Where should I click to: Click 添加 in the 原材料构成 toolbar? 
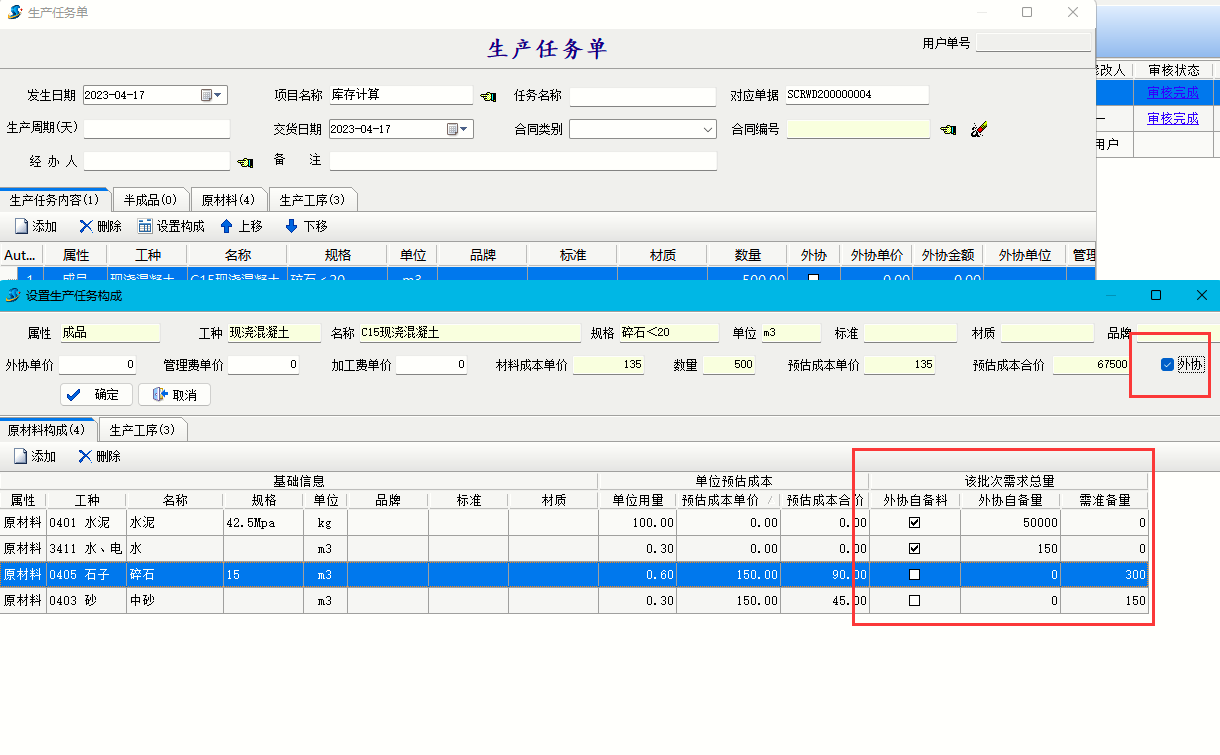pyautogui.click(x=34, y=456)
